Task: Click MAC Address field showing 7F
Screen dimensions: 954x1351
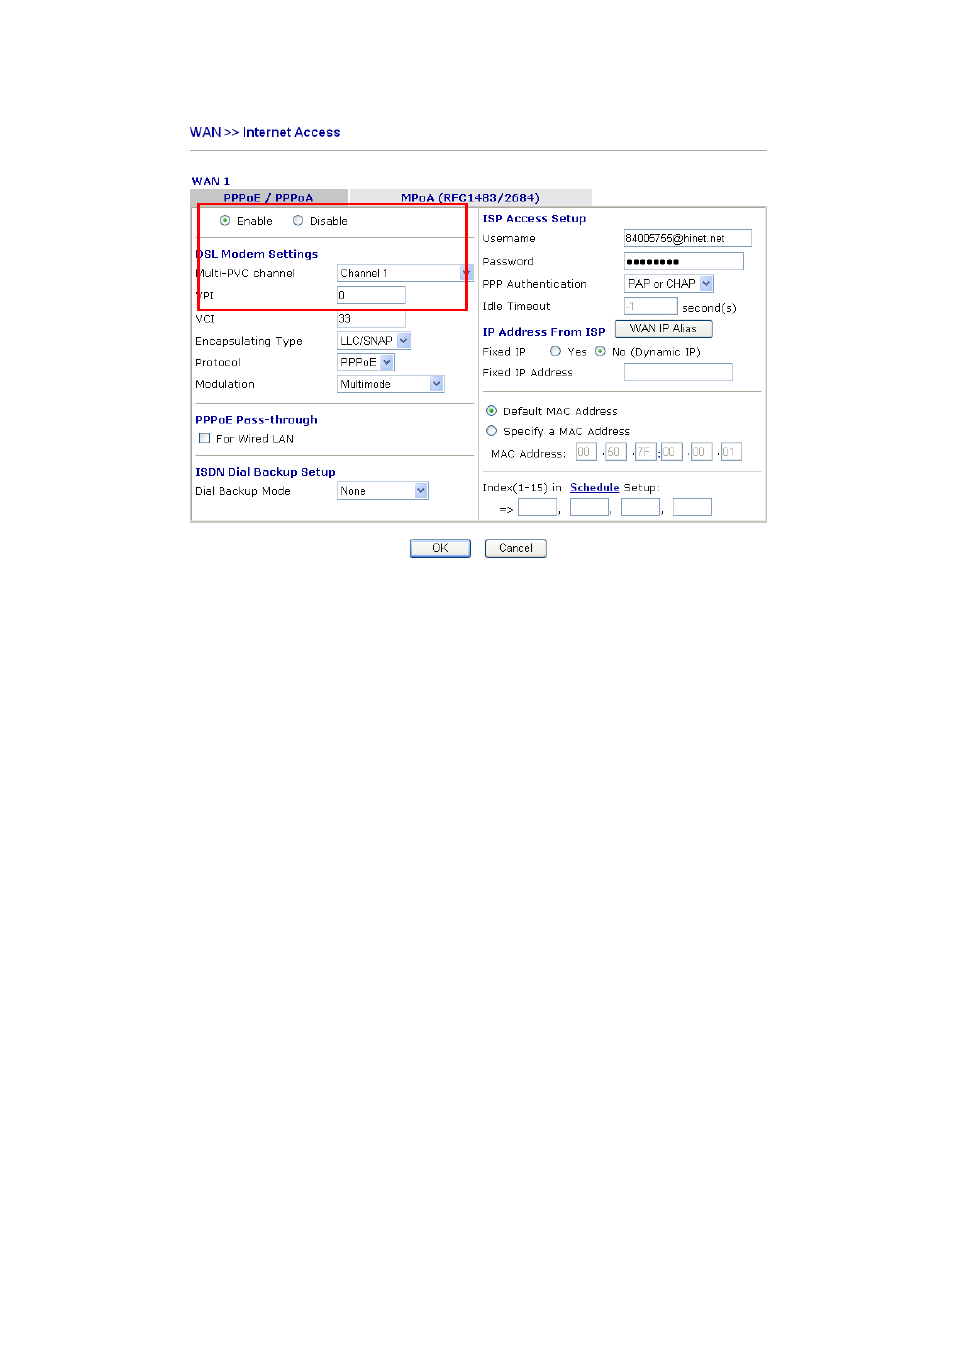Action: click(645, 452)
